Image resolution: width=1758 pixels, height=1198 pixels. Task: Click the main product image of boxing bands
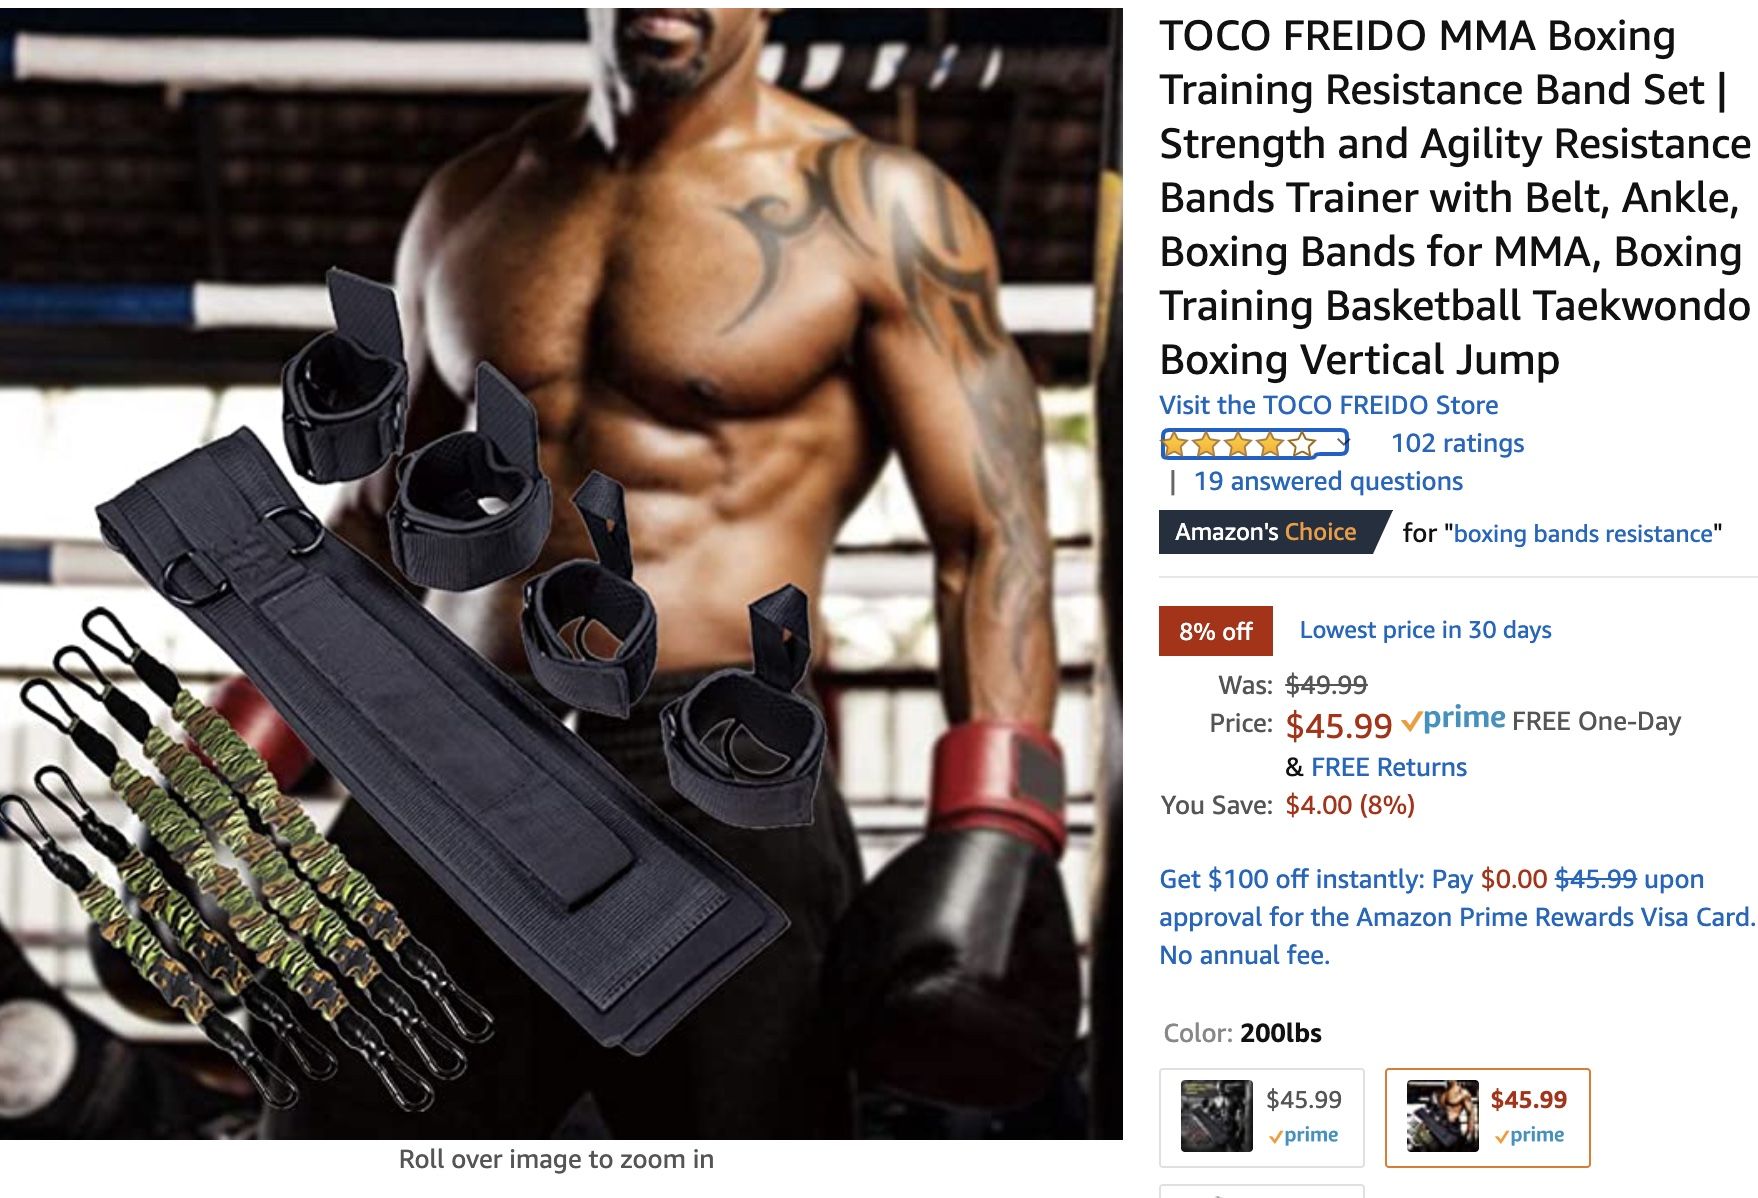(x=561, y=573)
